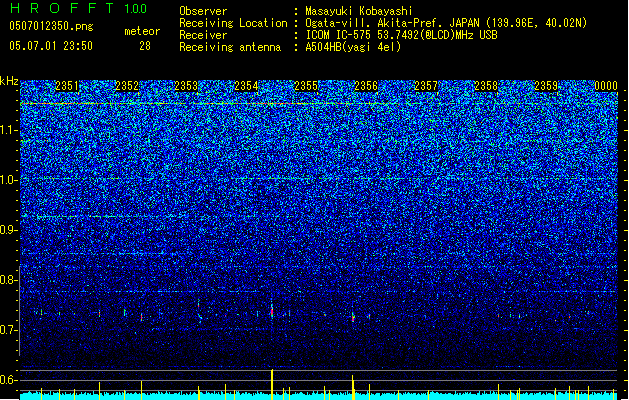Click the 2355 time marker
Screen dimensions: 629x400
(306, 86)
